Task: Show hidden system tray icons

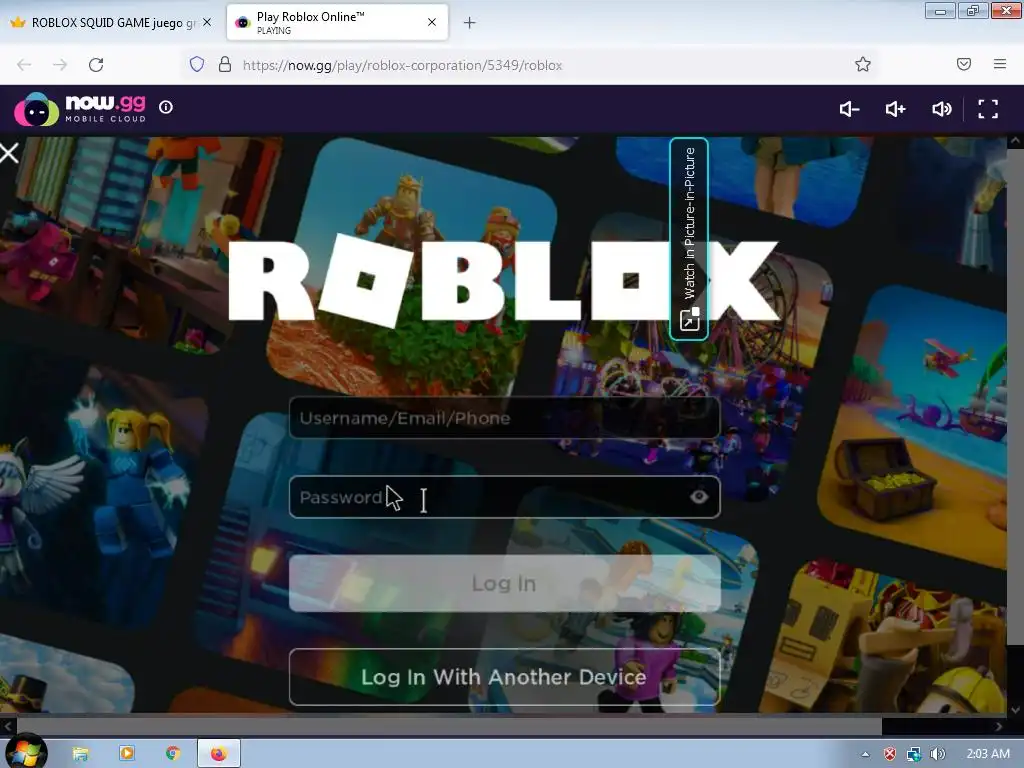Action: pyautogui.click(x=865, y=754)
